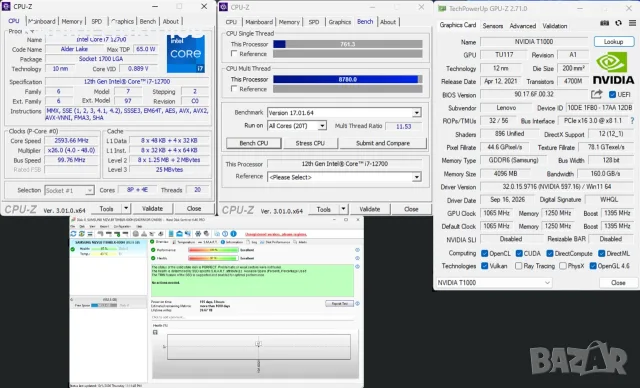Toggle the CUDA checkbox
The height and width of the screenshot is (388, 640).
(x=519, y=253)
